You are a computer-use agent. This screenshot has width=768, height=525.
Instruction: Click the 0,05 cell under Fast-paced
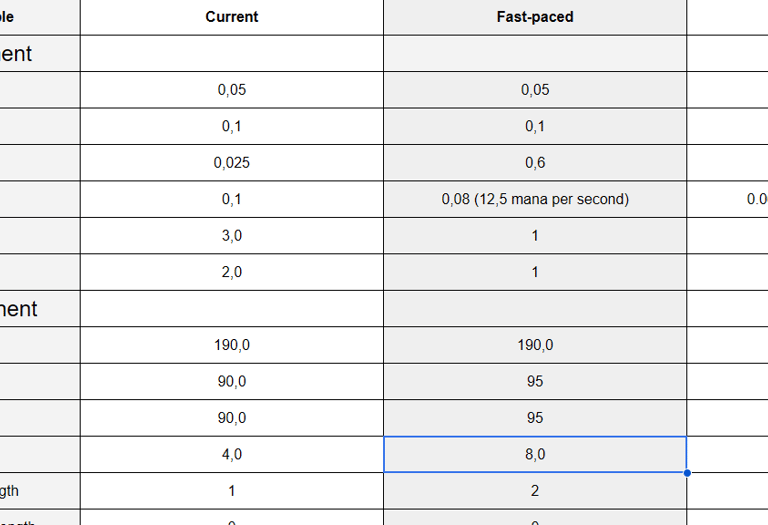[x=535, y=90]
